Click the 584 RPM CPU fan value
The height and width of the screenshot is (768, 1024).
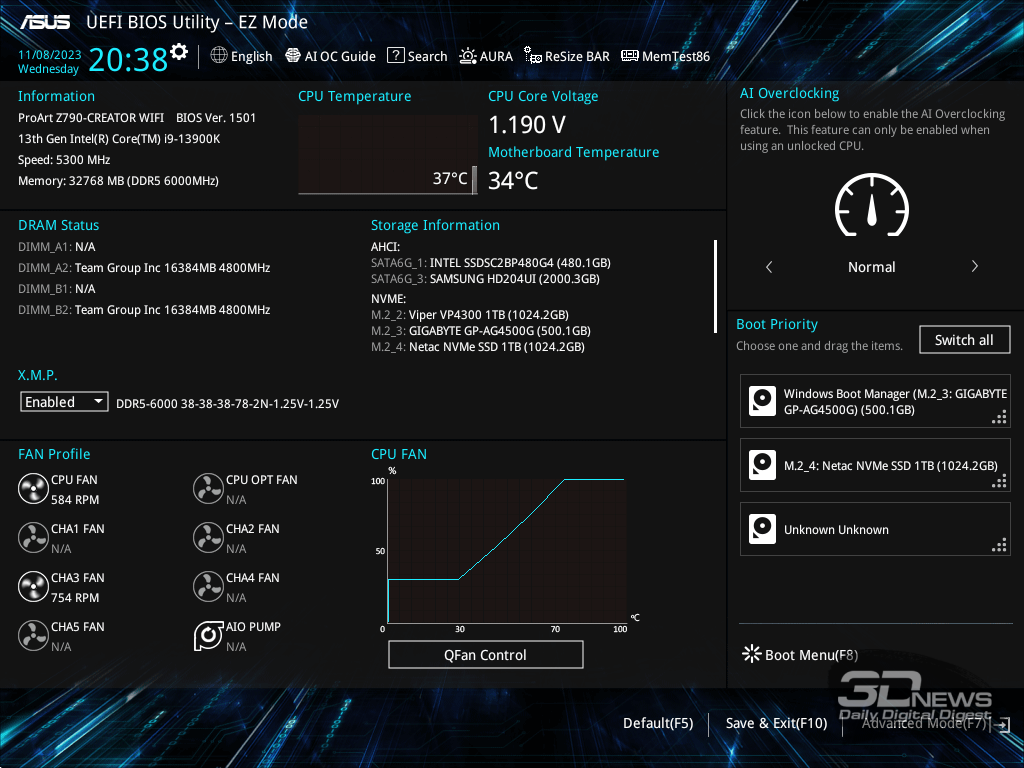pyautogui.click(x=75, y=500)
